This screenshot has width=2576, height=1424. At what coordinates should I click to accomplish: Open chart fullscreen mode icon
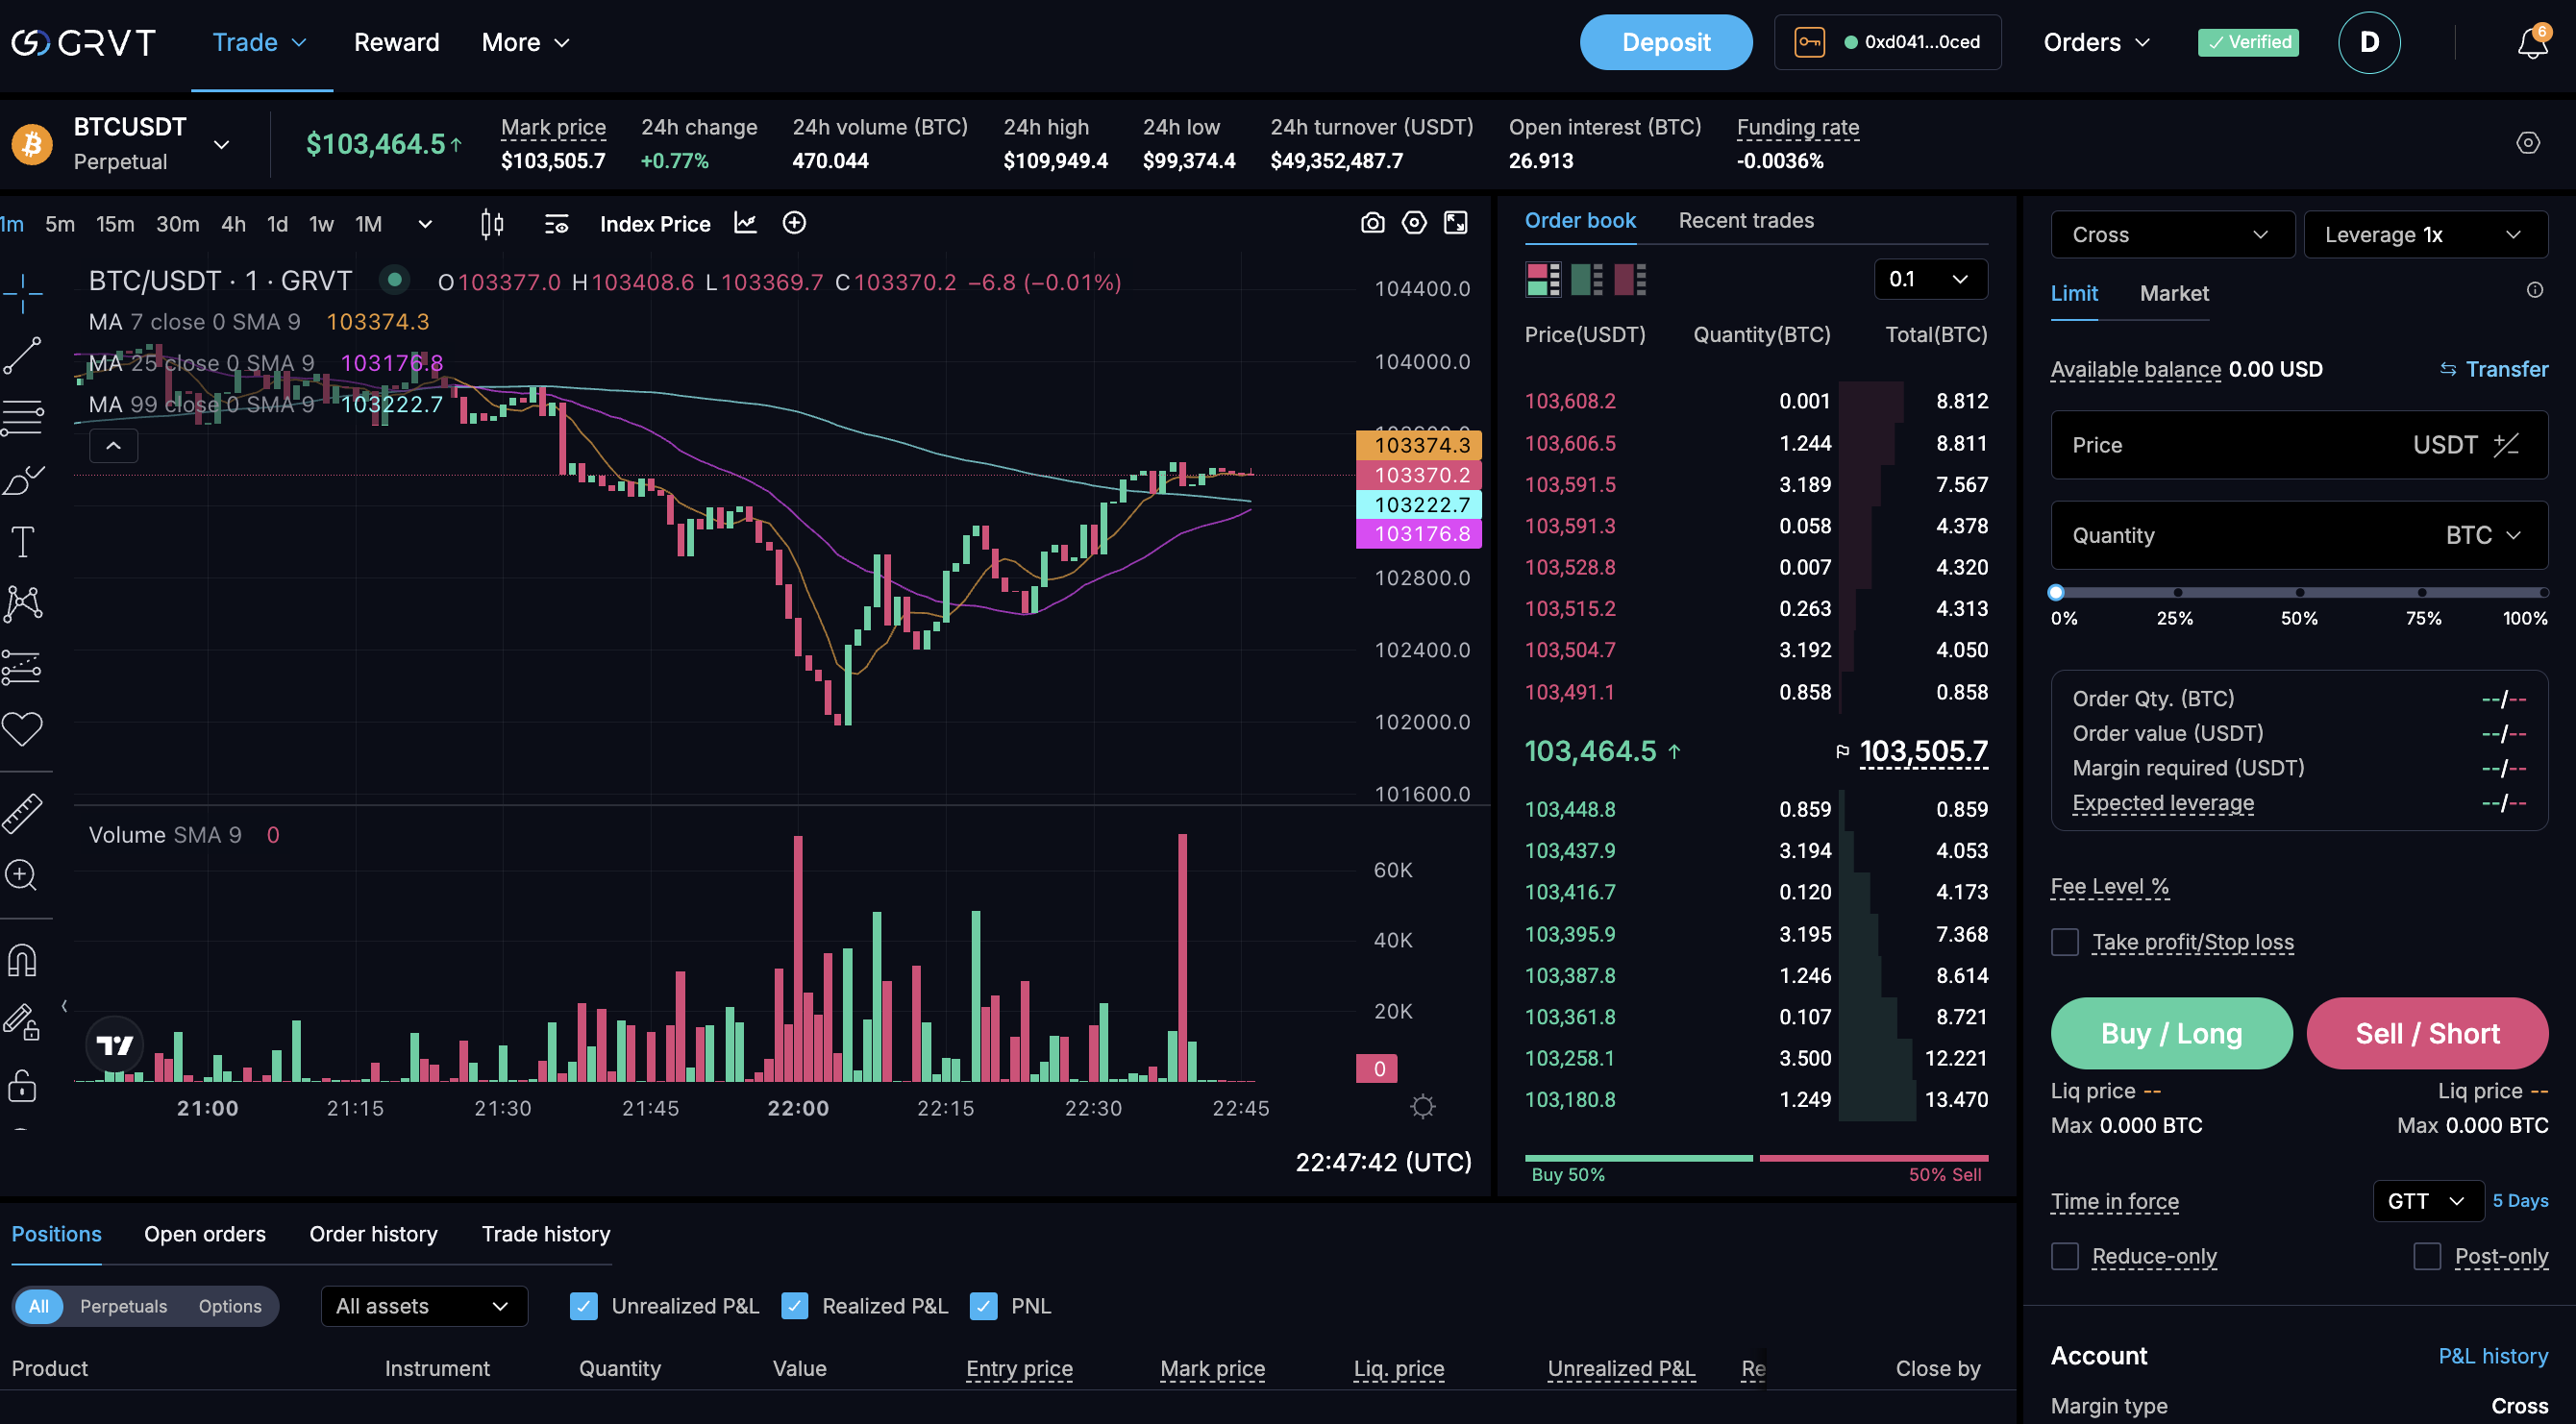pyautogui.click(x=1455, y=223)
